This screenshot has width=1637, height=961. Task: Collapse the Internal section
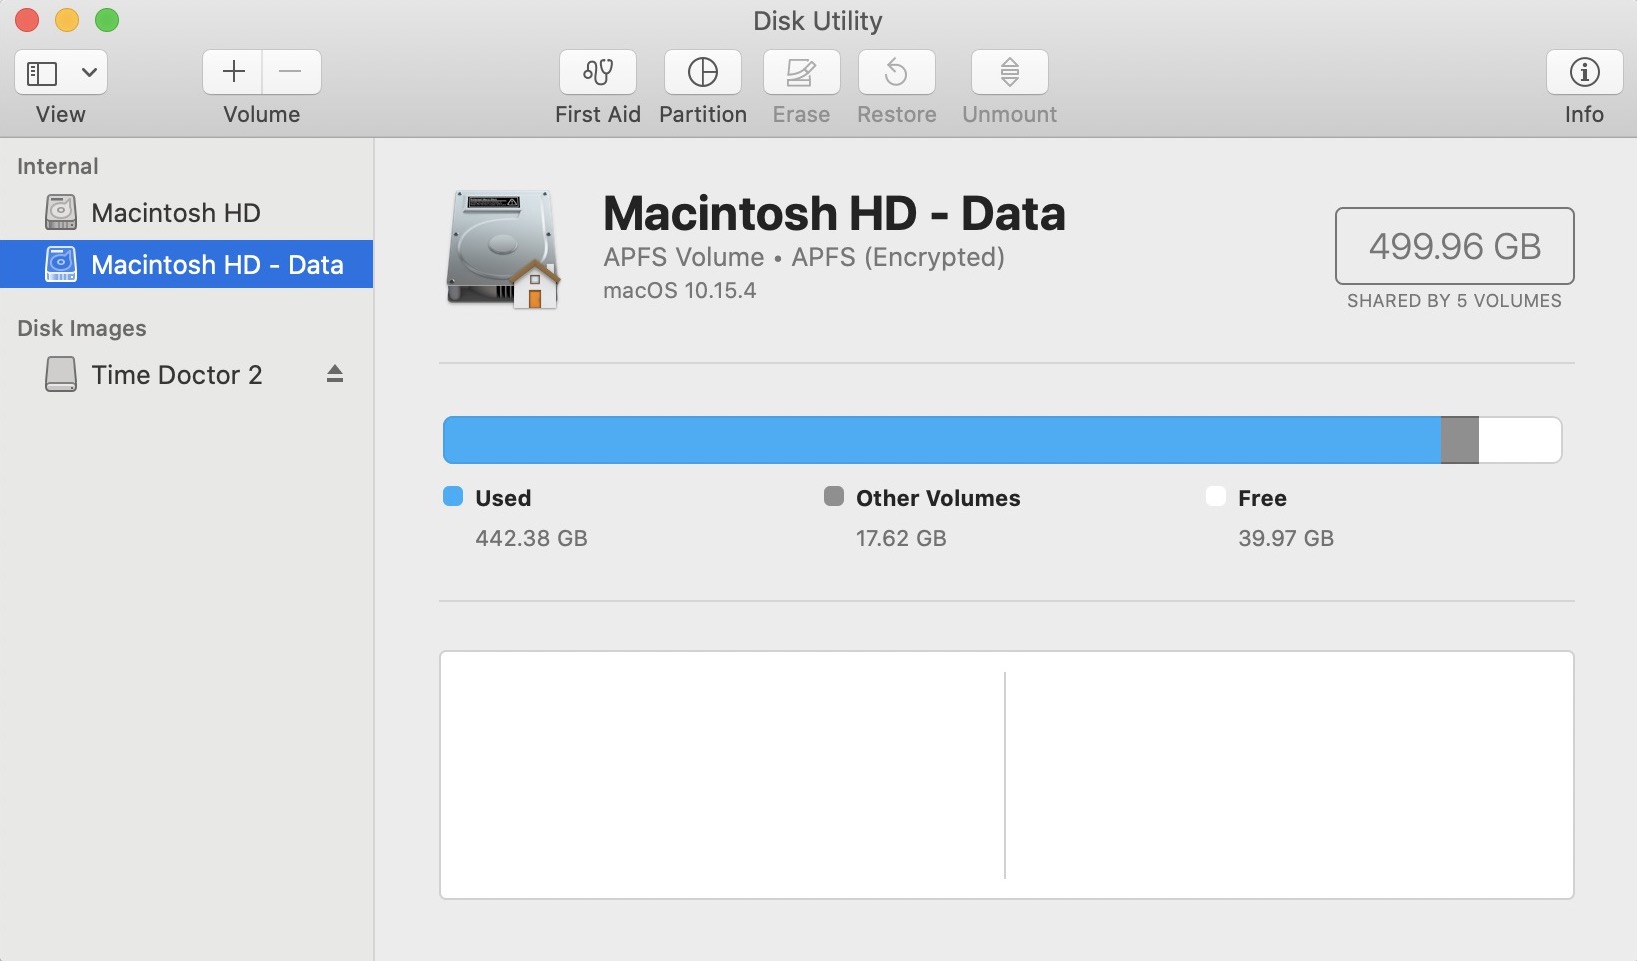[x=57, y=166]
